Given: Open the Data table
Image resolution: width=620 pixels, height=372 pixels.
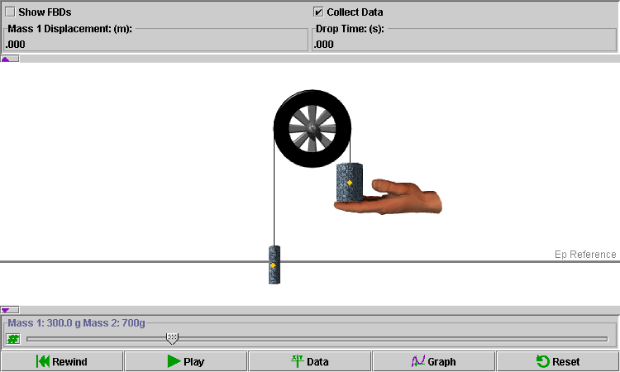Looking at the screenshot, I should 310,361.
